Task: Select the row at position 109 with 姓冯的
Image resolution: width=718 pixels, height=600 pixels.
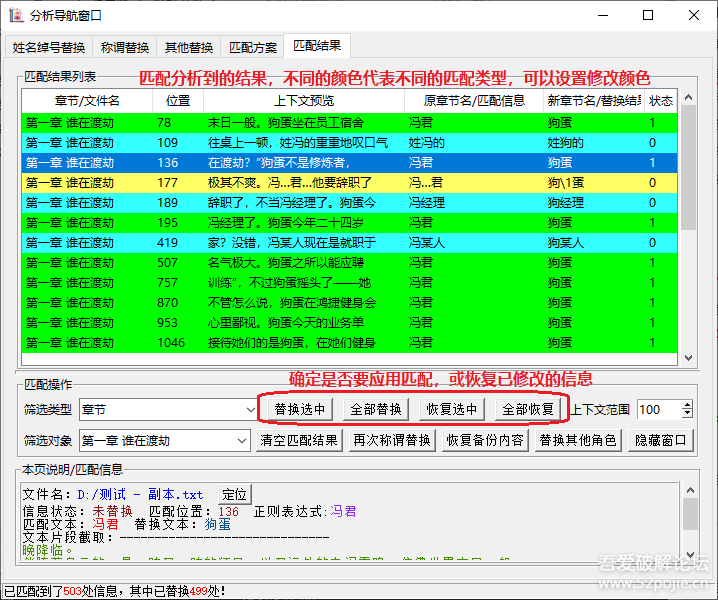Action: click(349, 143)
